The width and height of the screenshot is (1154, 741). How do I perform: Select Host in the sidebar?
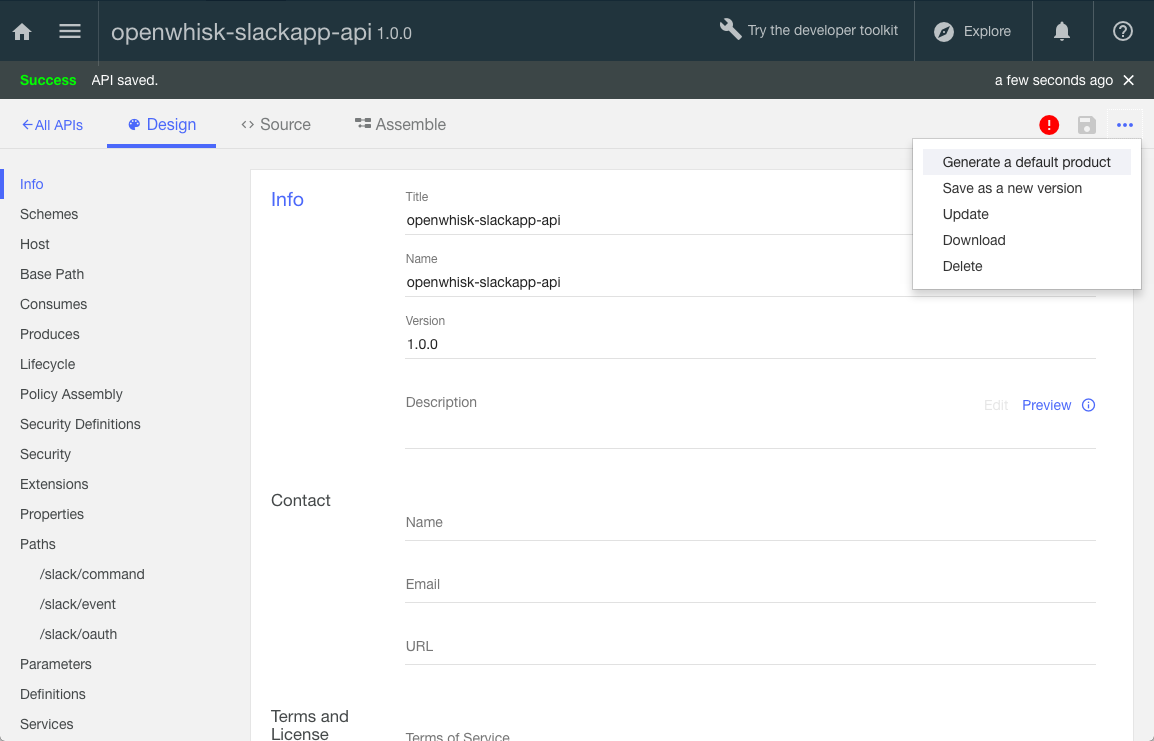[x=35, y=244]
